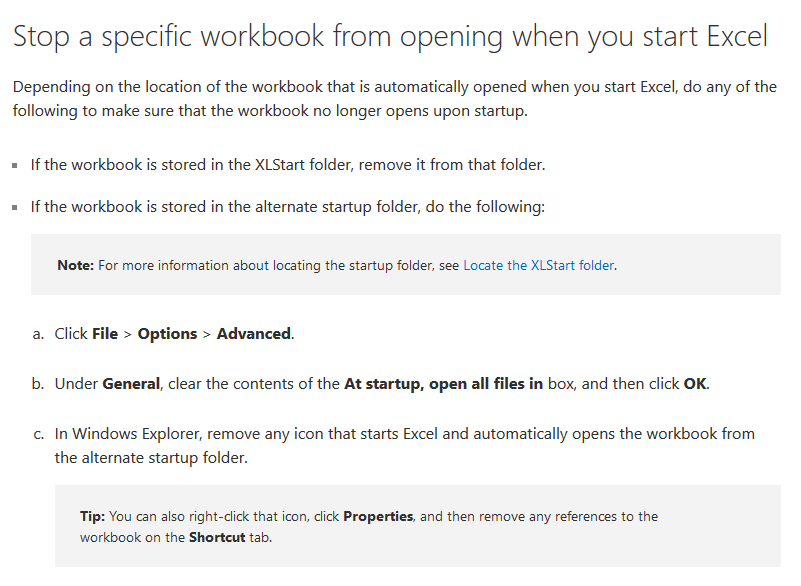Click the step b list marker
The image size is (801, 586).
(38, 384)
